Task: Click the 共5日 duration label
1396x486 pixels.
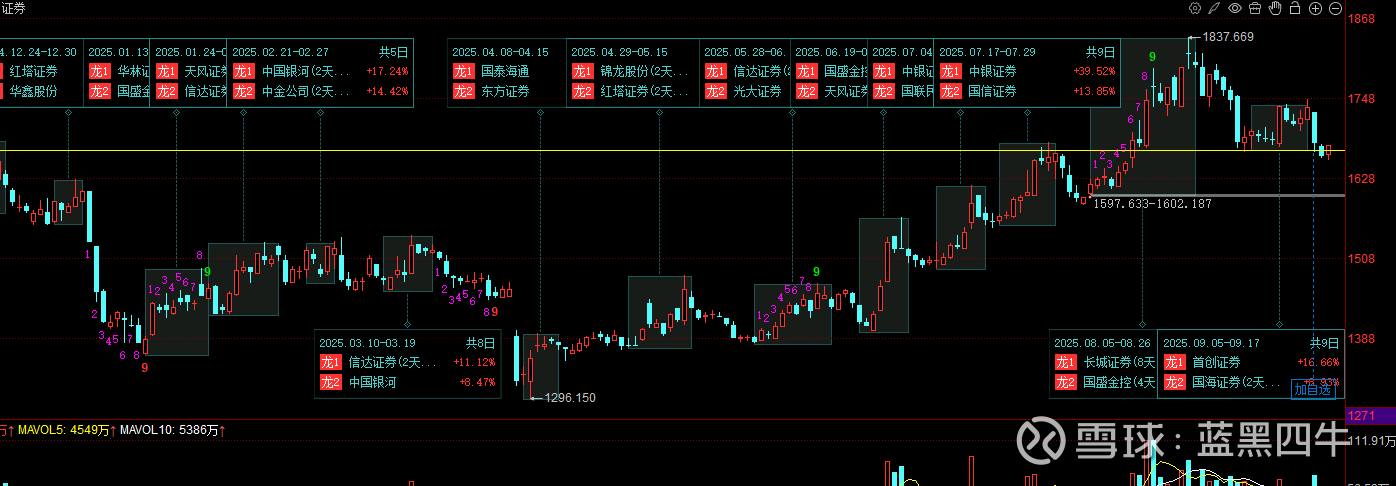Action: click(394, 51)
